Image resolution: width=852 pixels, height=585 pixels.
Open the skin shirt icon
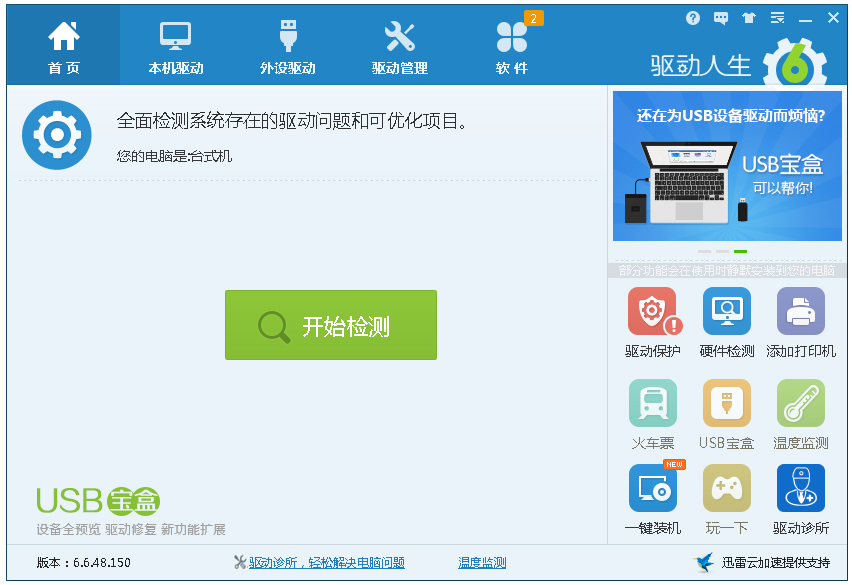[x=749, y=18]
